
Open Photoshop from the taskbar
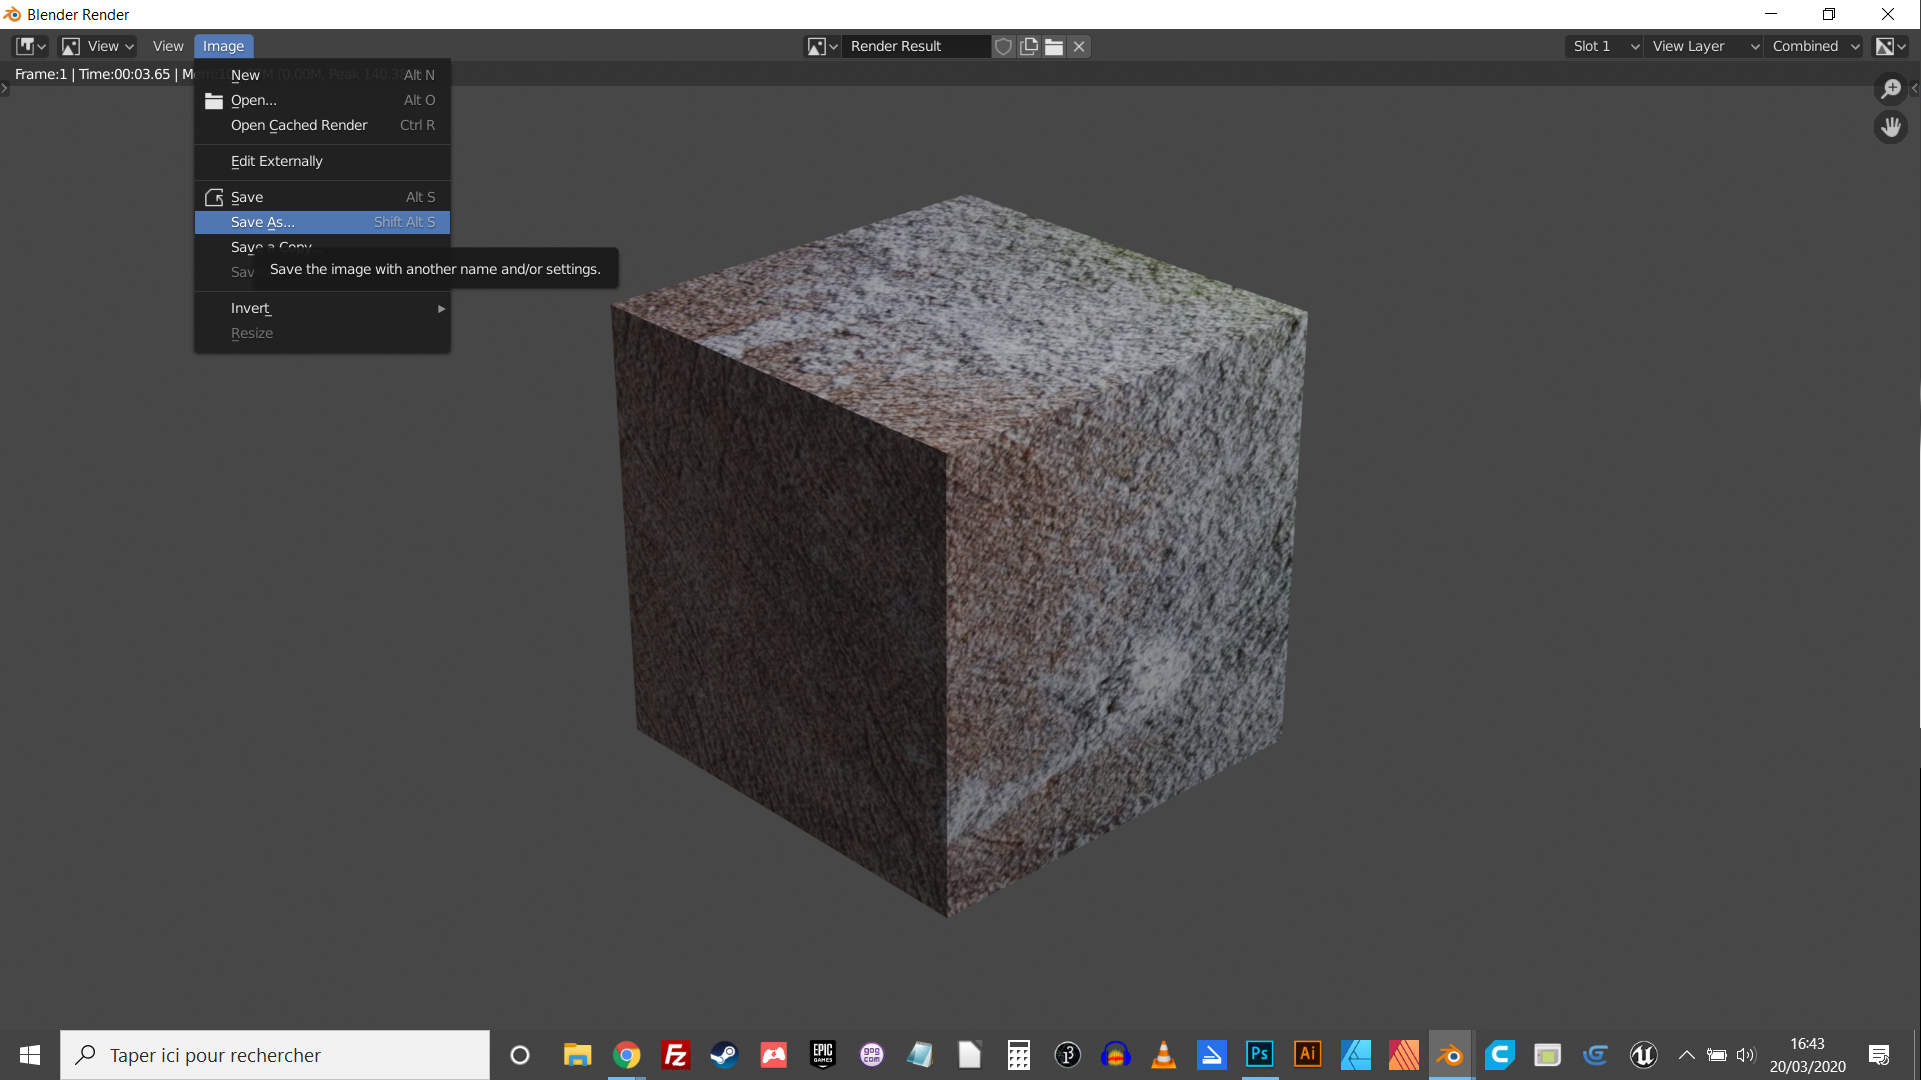(x=1259, y=1055)
